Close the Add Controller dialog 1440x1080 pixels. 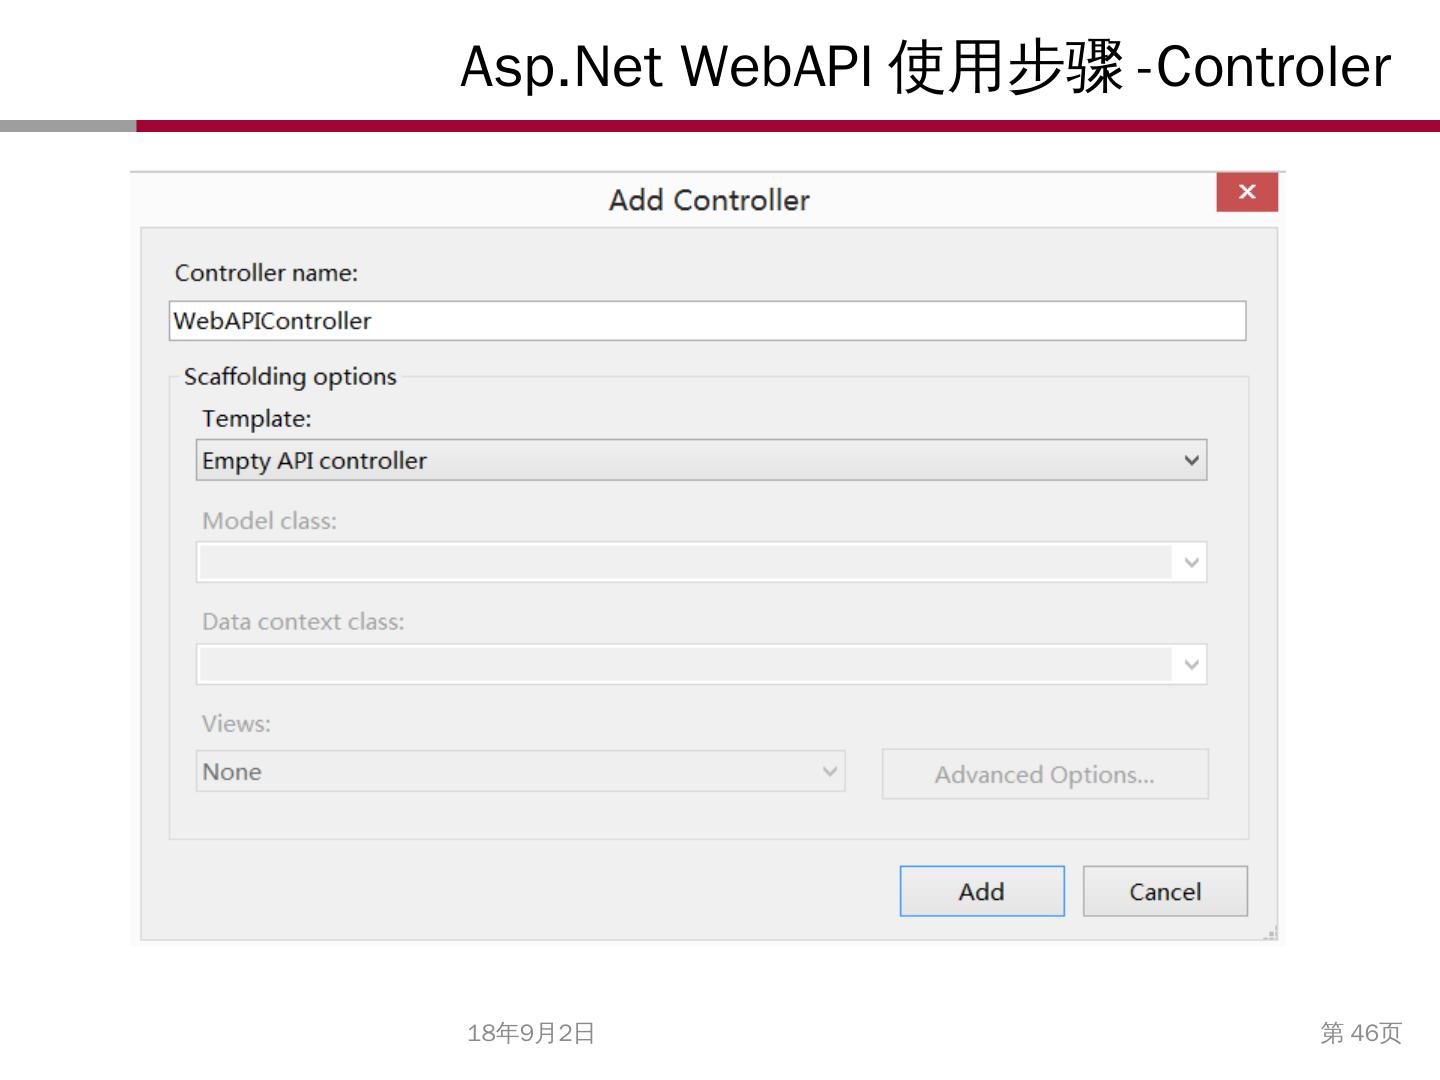click(1246, 192)
